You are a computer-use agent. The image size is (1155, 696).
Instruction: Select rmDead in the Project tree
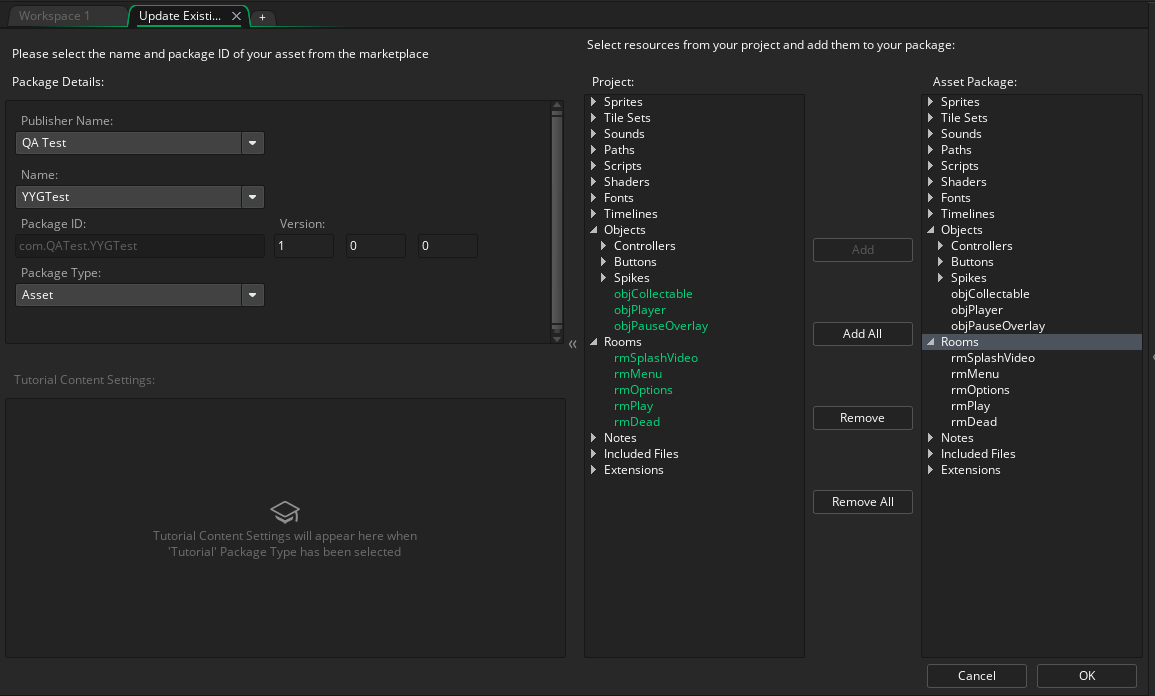[x=636, y=422]
